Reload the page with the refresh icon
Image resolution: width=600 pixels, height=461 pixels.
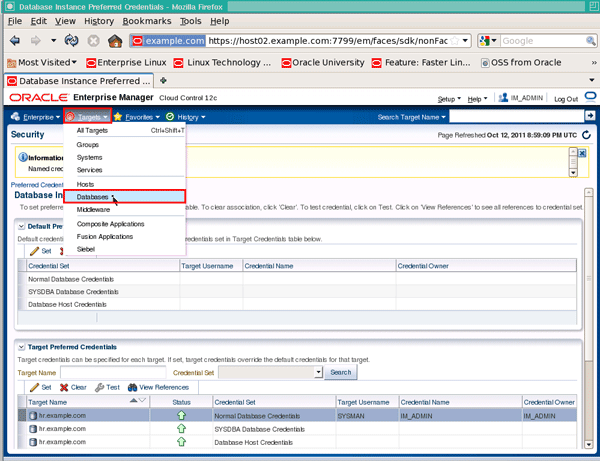pyautogui.click(x=72, y=41)
